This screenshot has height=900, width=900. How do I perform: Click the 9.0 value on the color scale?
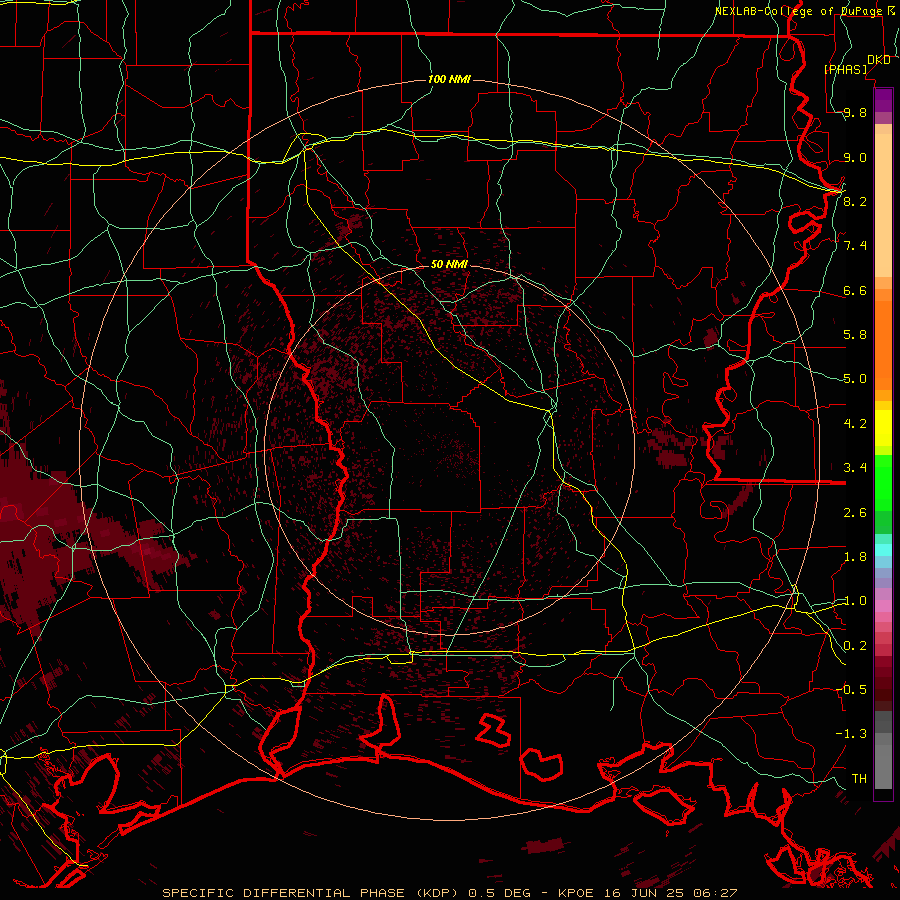(x=855, y=157)
